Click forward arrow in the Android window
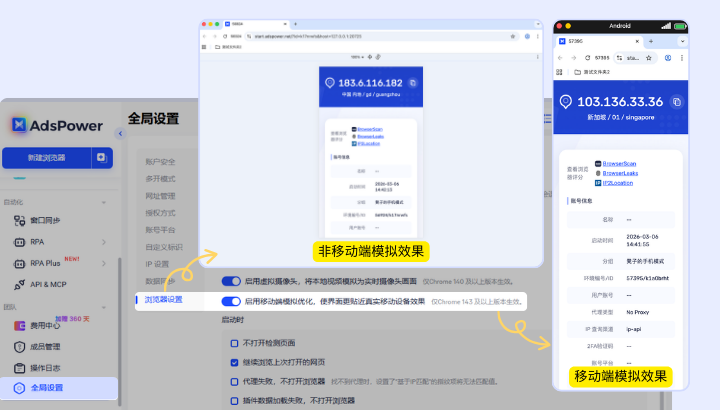The width and height of the screenshot is (720, 410). 574,58
